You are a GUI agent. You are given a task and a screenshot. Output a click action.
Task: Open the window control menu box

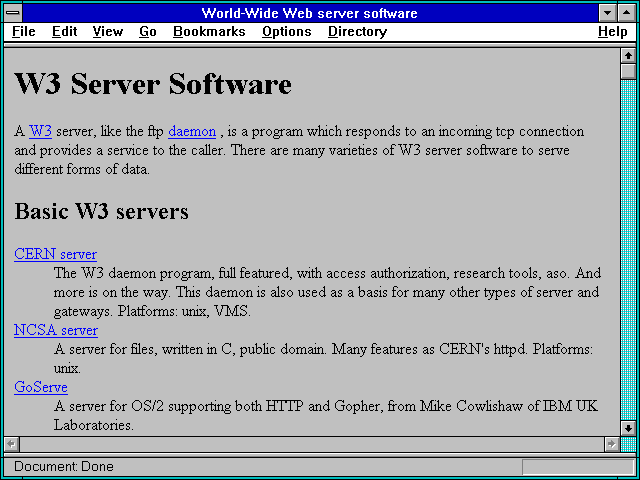coord(13,13)
